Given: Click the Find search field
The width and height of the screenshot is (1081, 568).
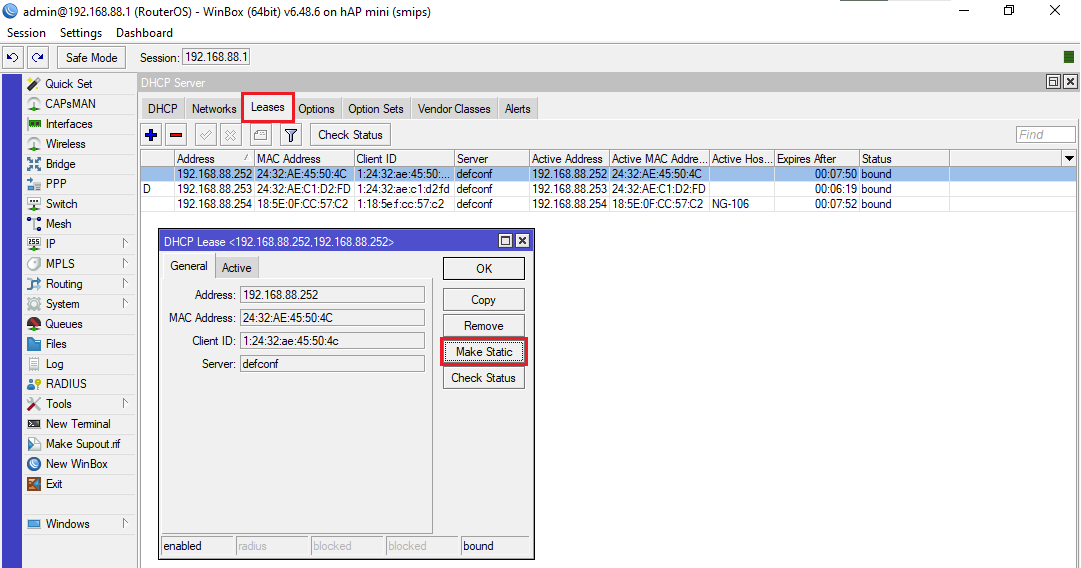Looking at the screenshot, I should click(x=1045, y=134).
